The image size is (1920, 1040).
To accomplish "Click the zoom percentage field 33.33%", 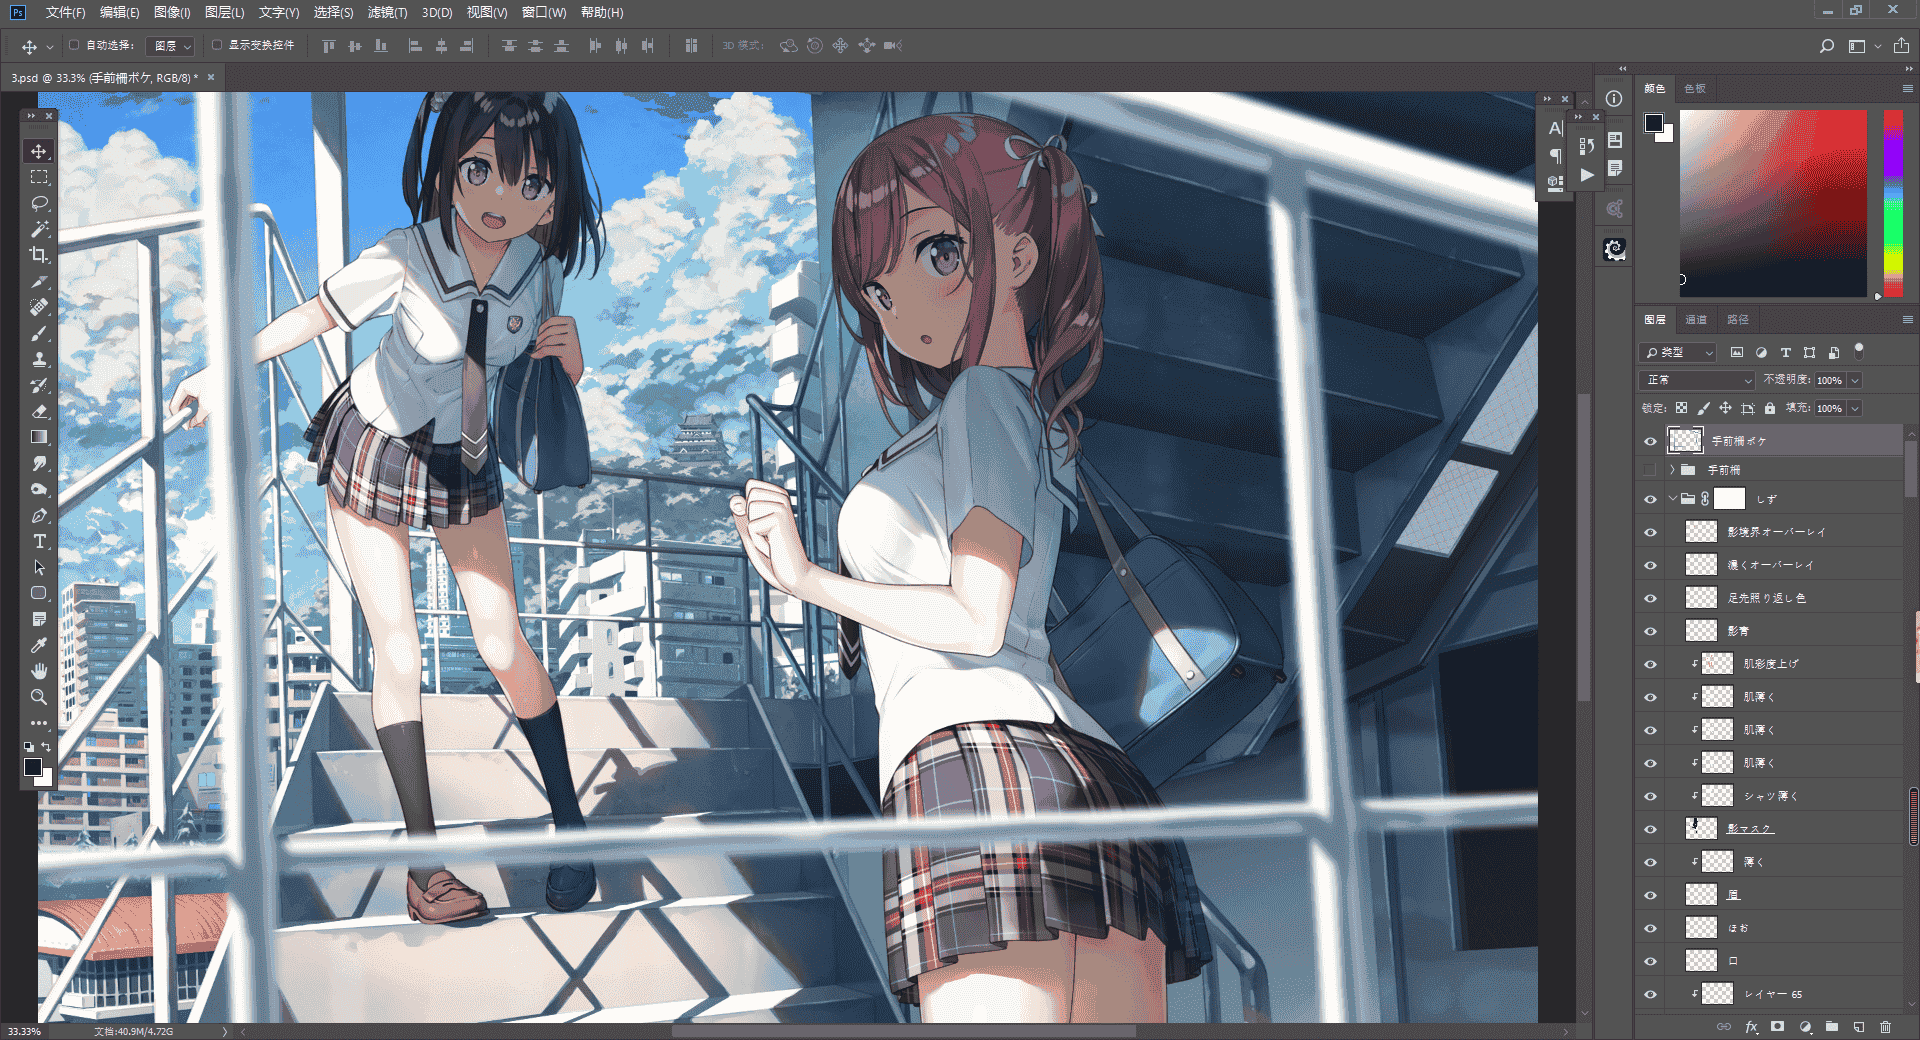I will click(24, 1031).
